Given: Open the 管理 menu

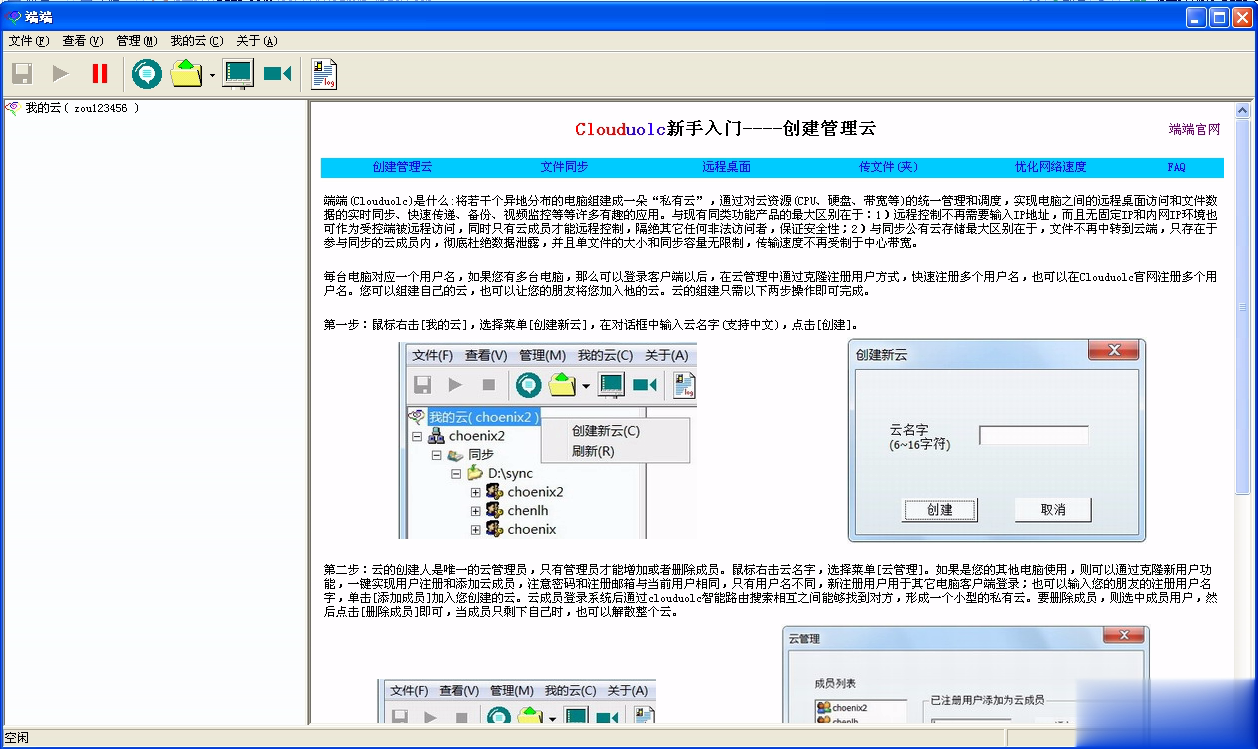Looking at the screenshot, I should (x=136, y=41).
